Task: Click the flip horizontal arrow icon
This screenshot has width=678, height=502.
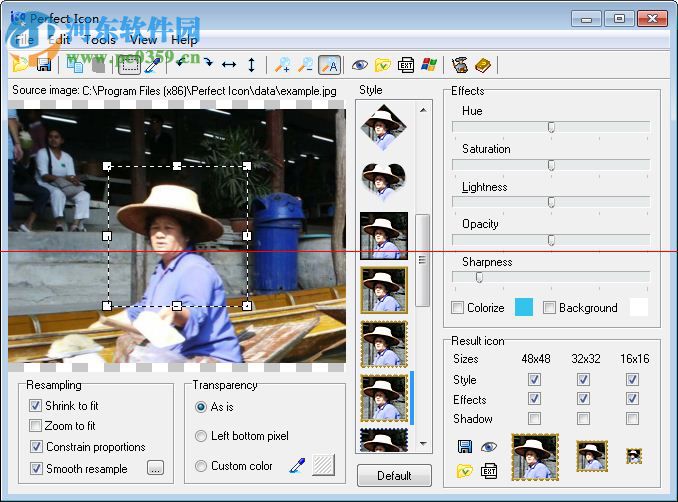Action: [229, 65]
